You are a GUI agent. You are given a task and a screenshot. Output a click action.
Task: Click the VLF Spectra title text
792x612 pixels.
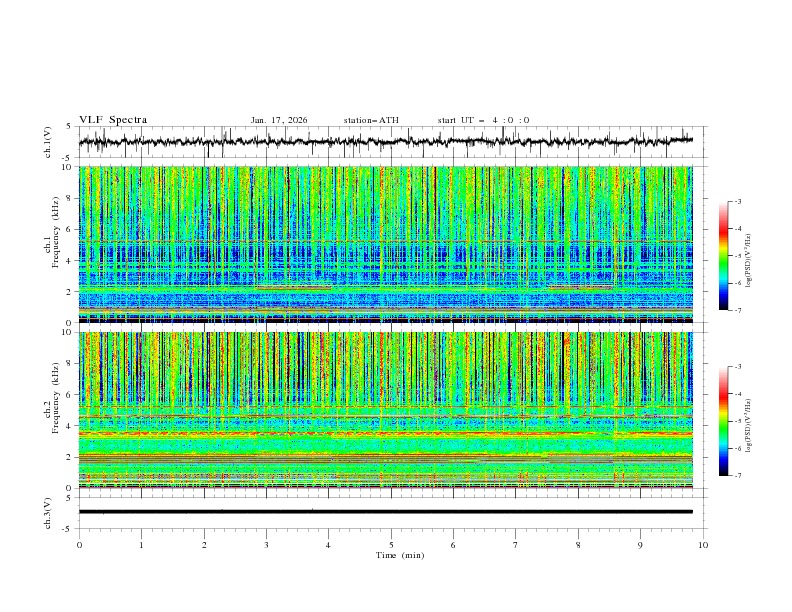(x=113, y=120)
